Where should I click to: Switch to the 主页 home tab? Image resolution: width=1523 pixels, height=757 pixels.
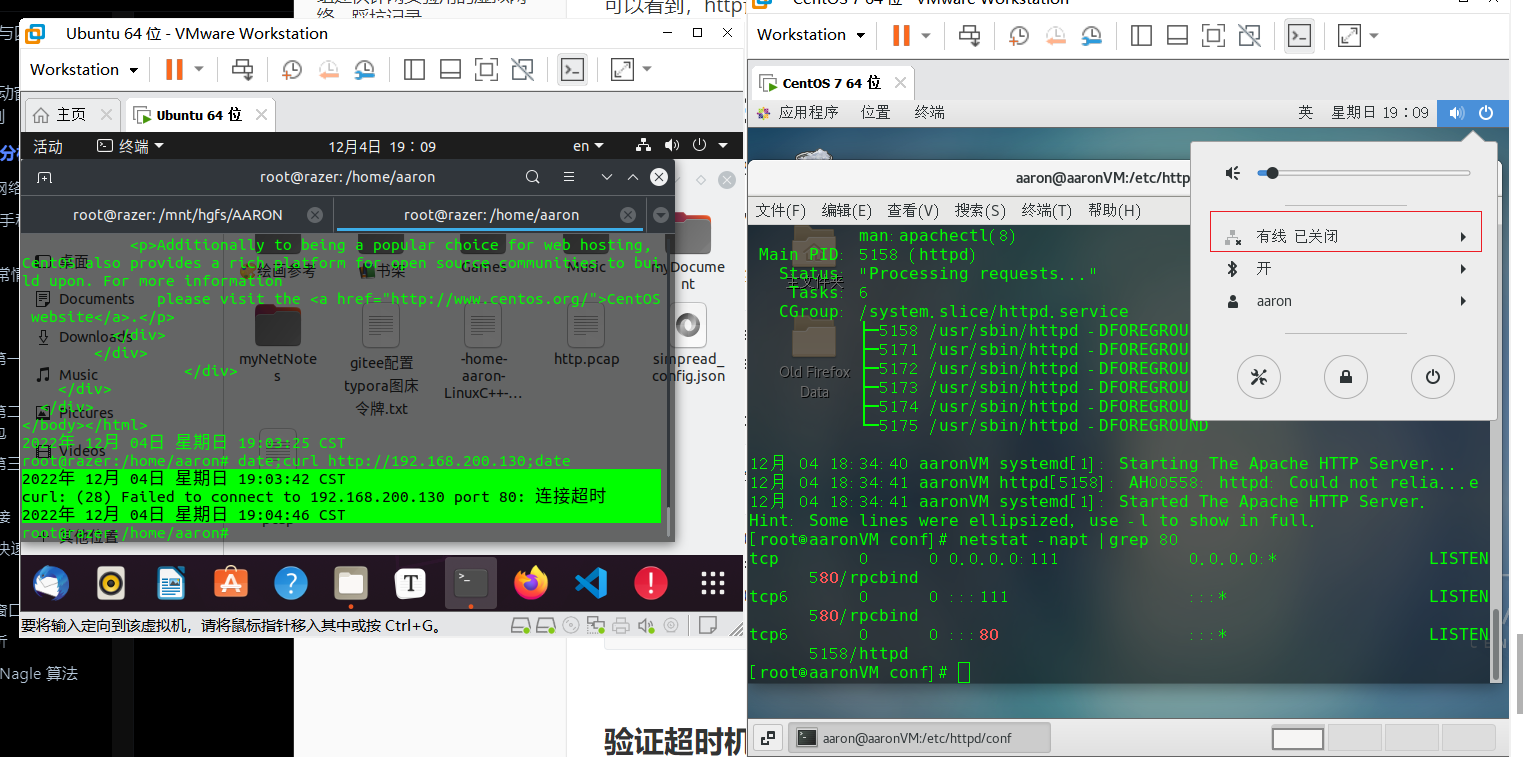[x=71, y=114]
